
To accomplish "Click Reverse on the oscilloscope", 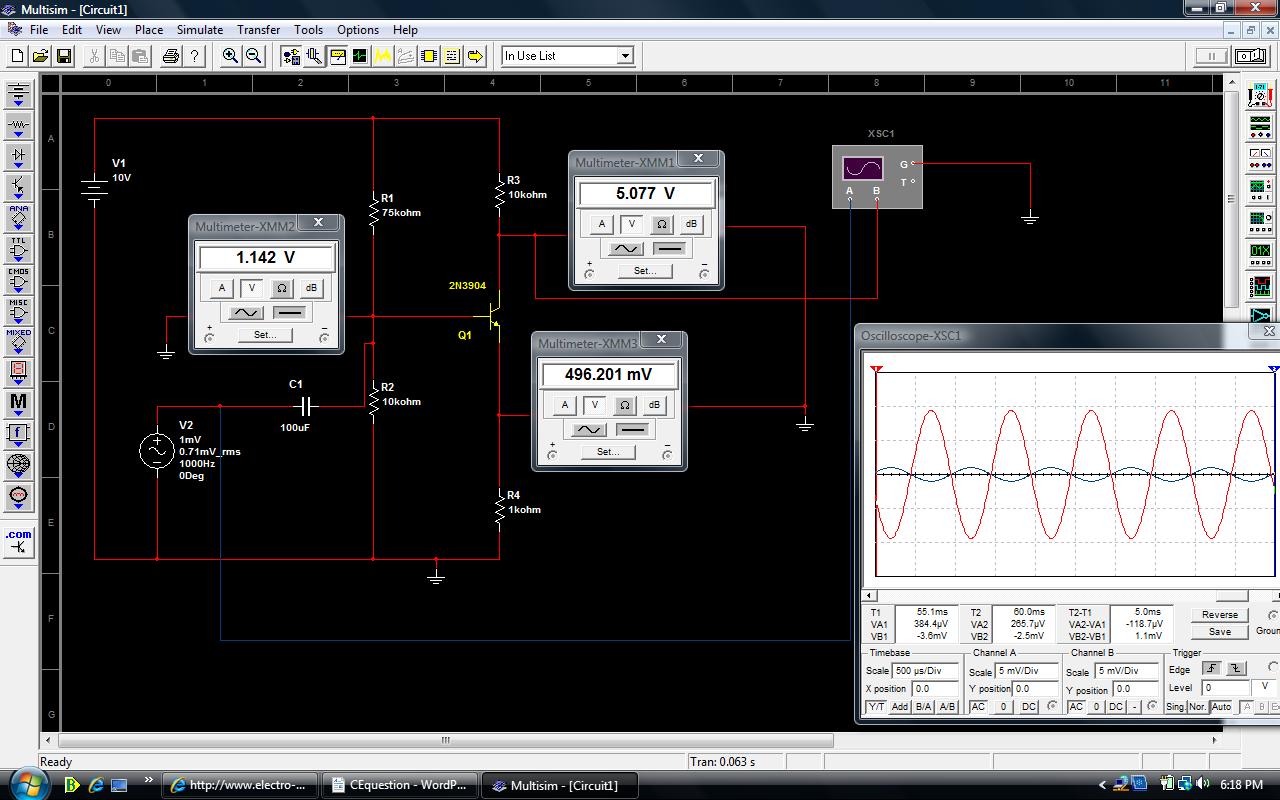I will 1220,615.
